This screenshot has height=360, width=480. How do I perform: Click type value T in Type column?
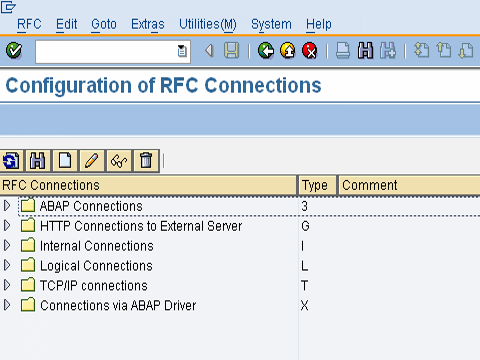click(x=304, y=286)
